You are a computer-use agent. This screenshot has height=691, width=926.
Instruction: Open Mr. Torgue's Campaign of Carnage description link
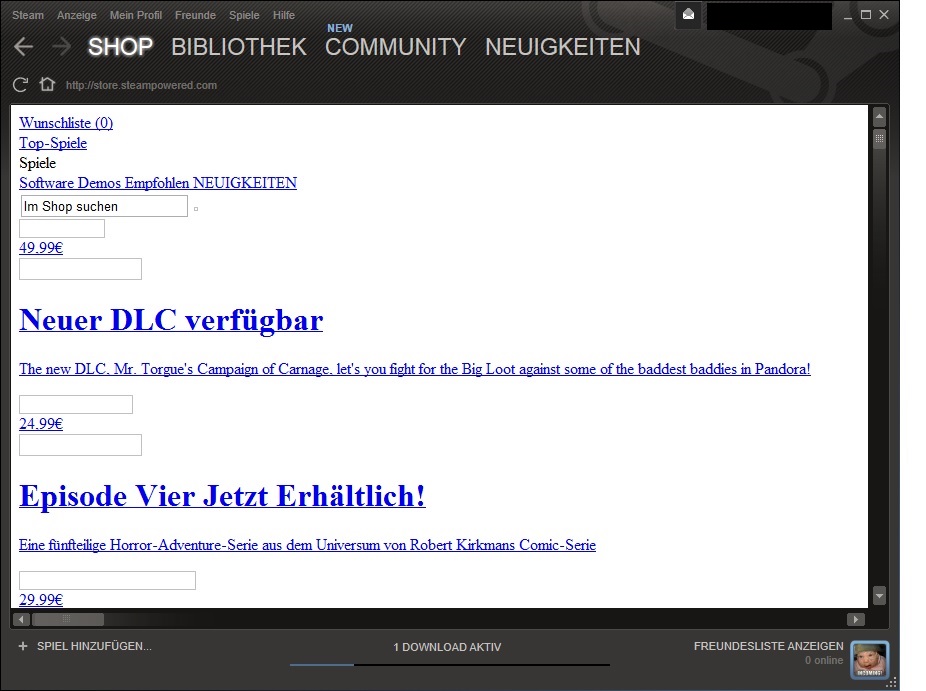[x=415, y=369]
